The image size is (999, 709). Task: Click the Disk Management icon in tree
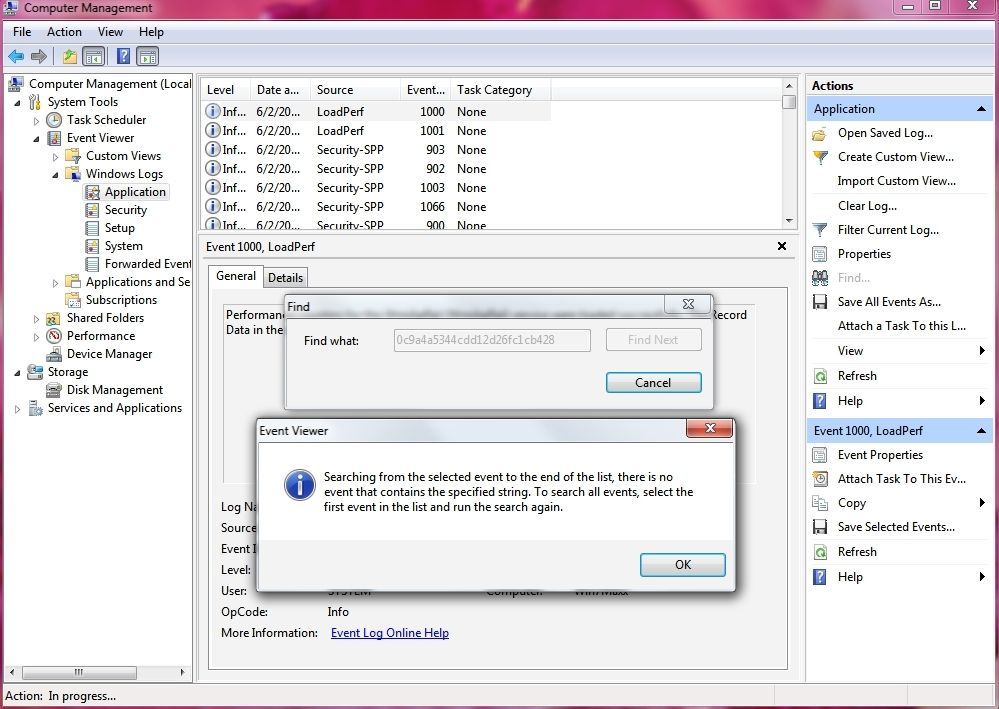point(54,390)
